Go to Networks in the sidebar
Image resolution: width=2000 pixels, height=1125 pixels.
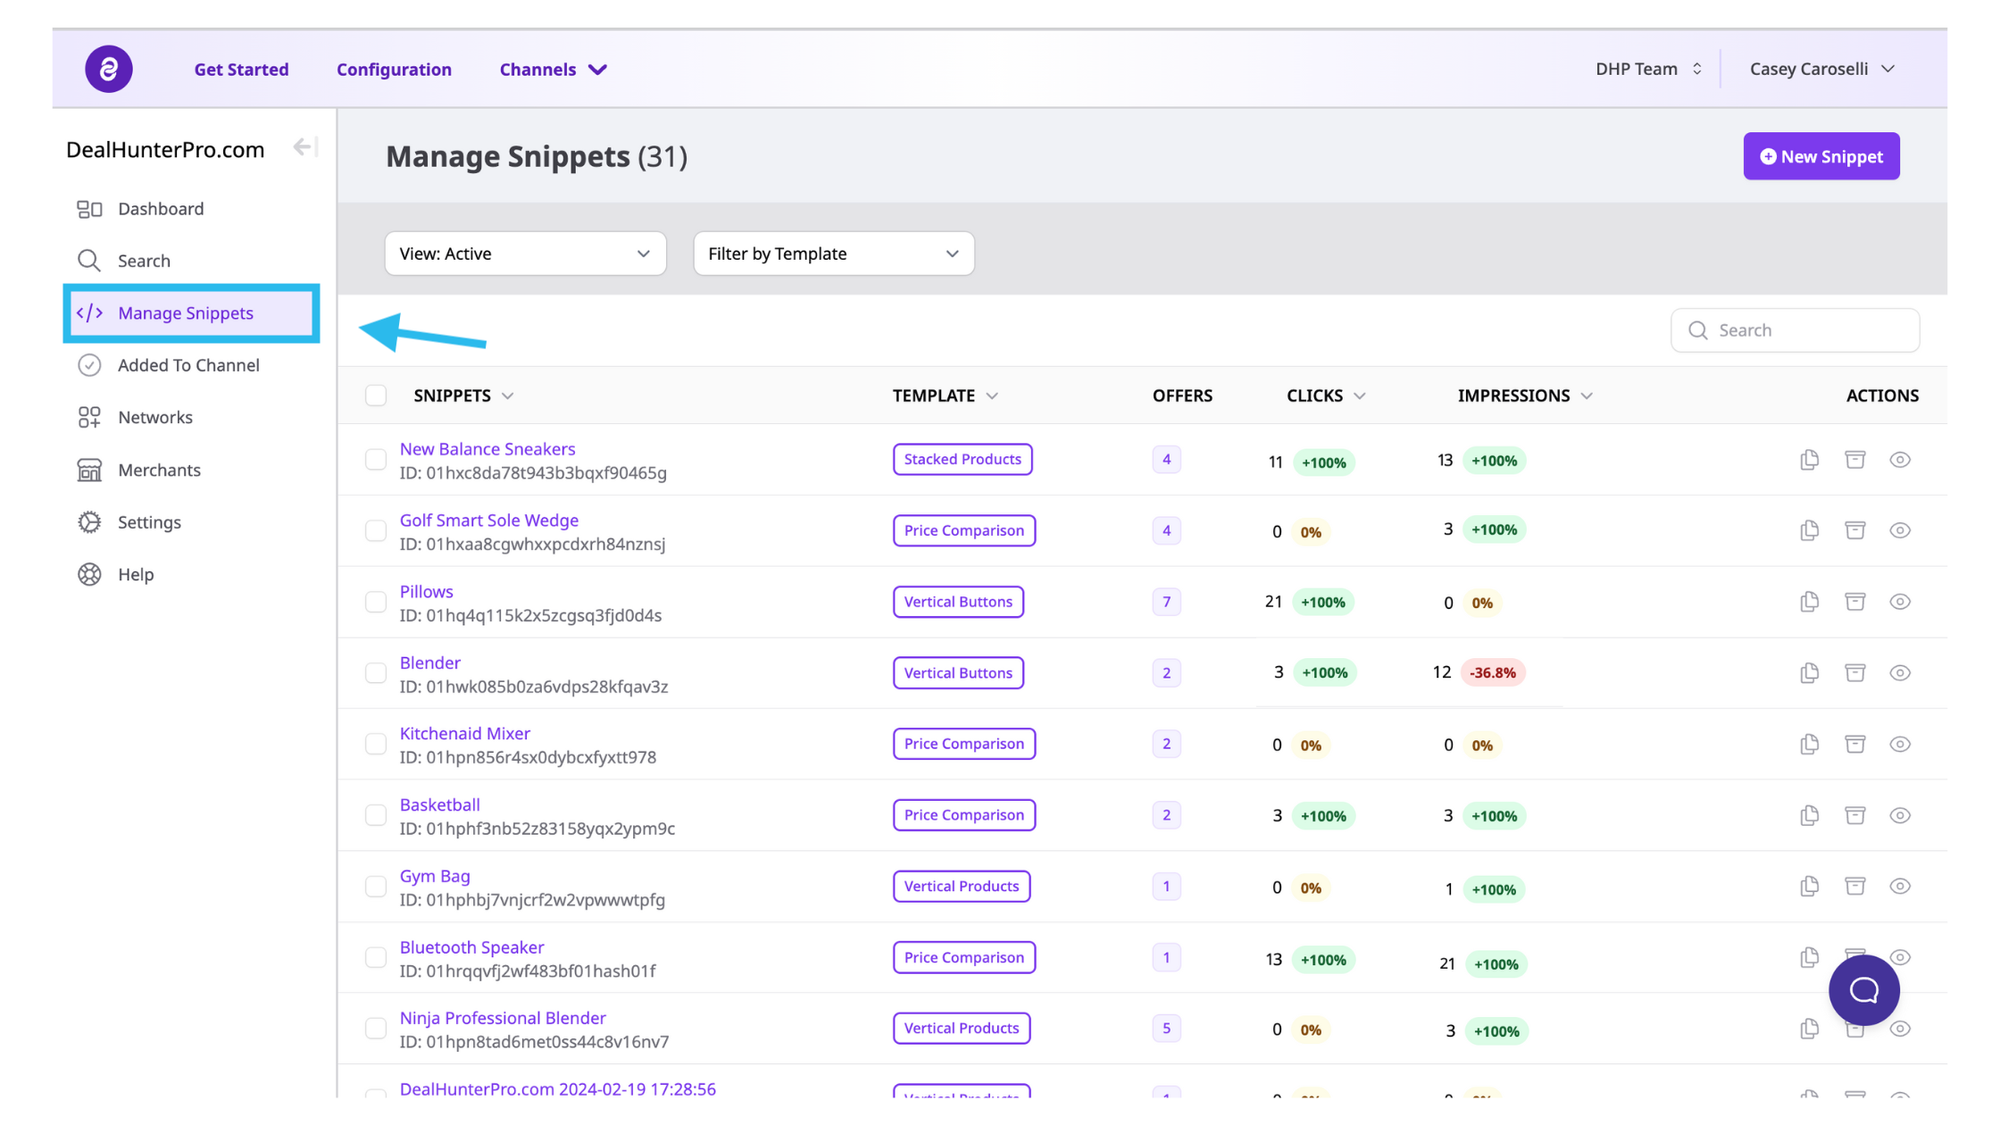(155, 418)
